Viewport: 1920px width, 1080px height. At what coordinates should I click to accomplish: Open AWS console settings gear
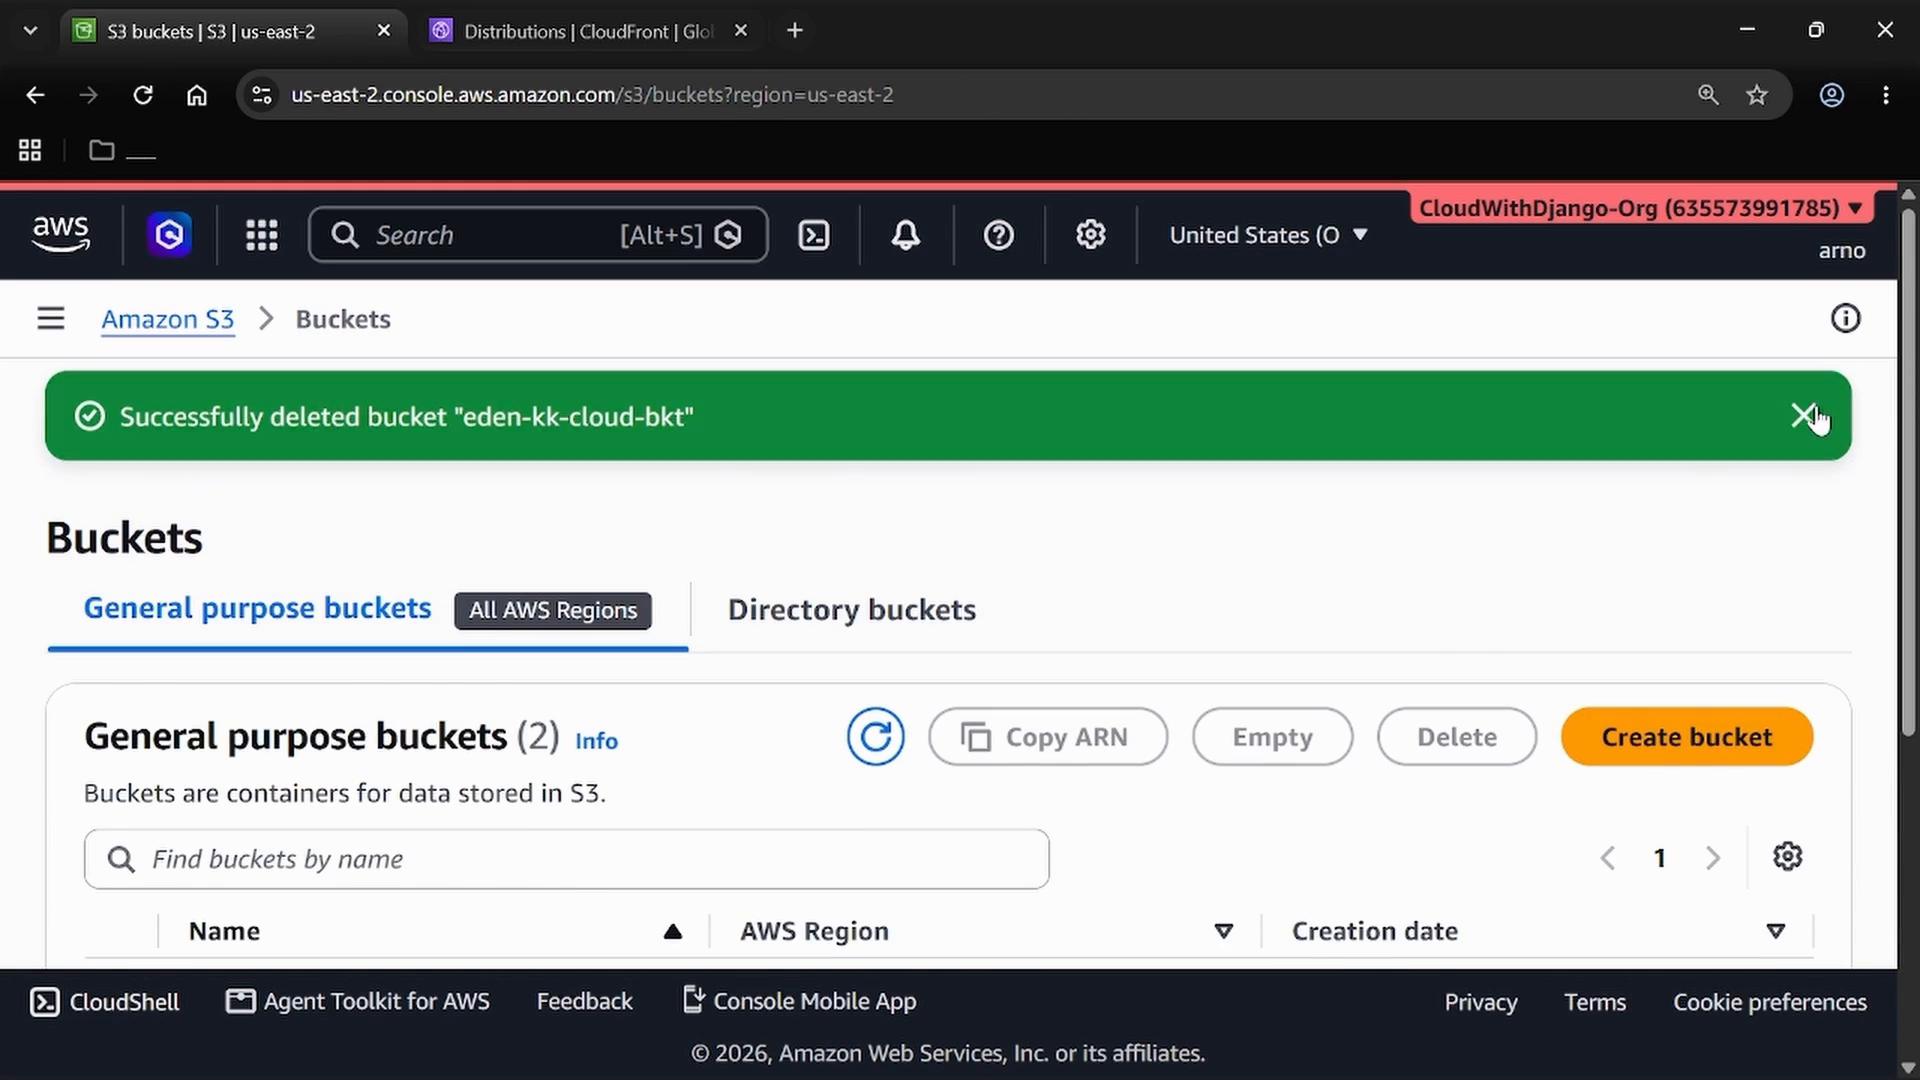(x=1090, y=235)
